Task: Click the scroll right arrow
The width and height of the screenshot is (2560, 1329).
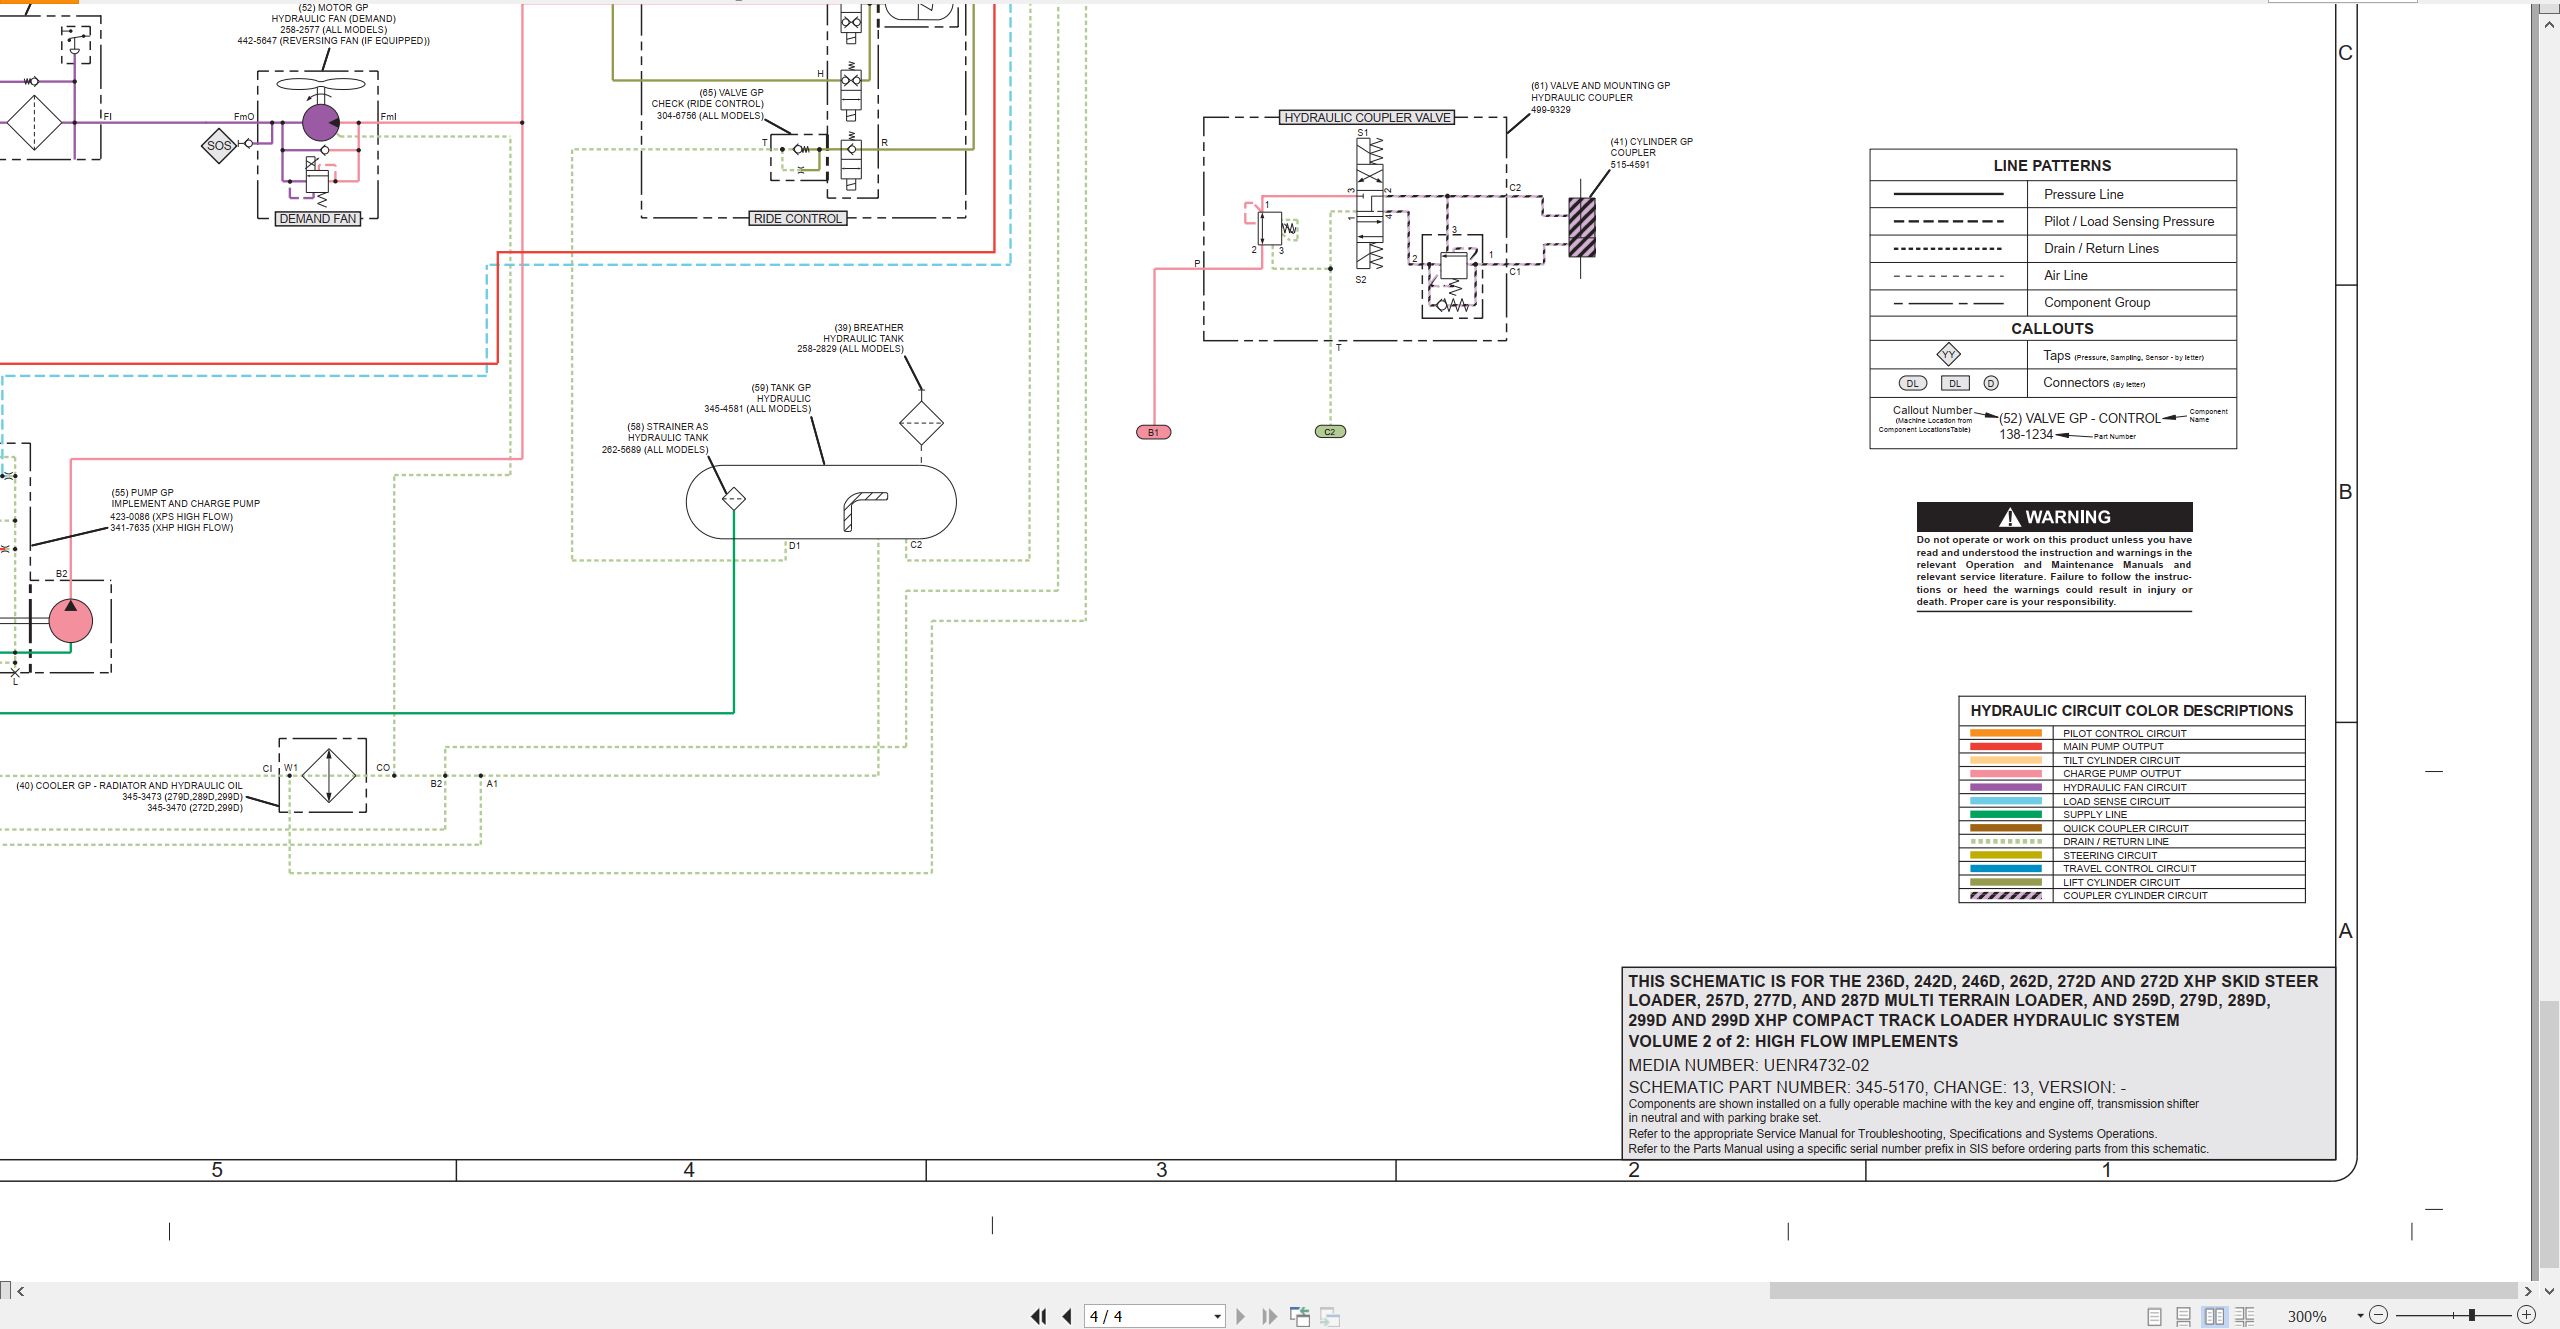Action: [2527, 1291]
